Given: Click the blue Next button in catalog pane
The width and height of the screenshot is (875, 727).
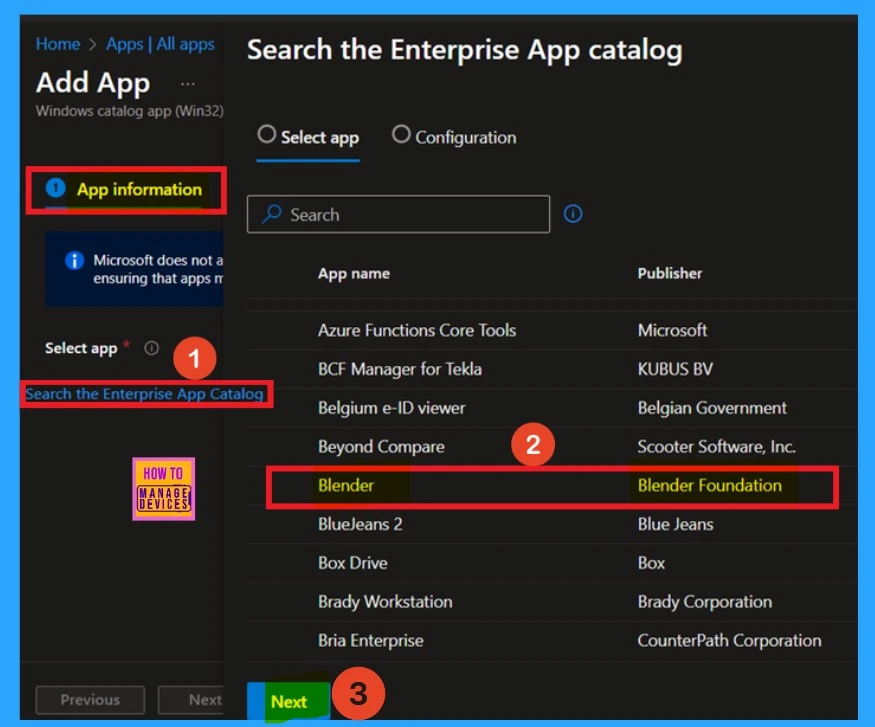Looking at the screenshot, I should click(289, 701).
